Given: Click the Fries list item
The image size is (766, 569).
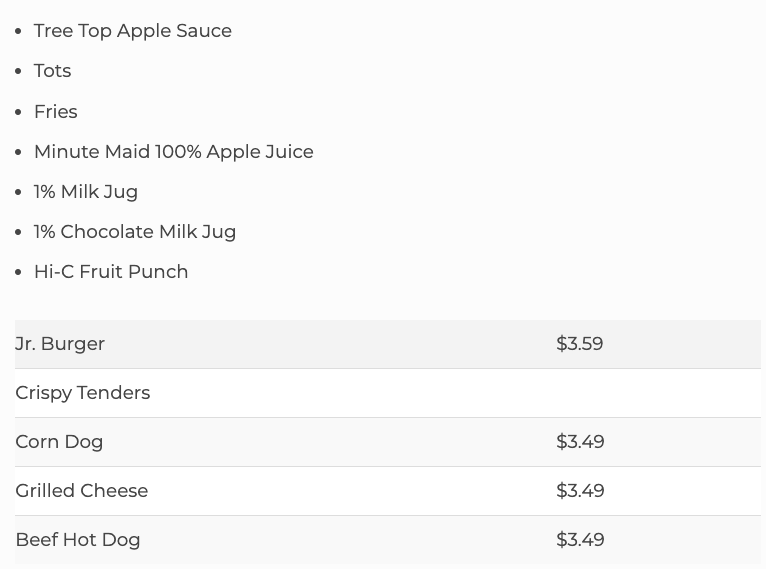Looking at the screenshot, I should pyautogui.click(x=55, y=112).
